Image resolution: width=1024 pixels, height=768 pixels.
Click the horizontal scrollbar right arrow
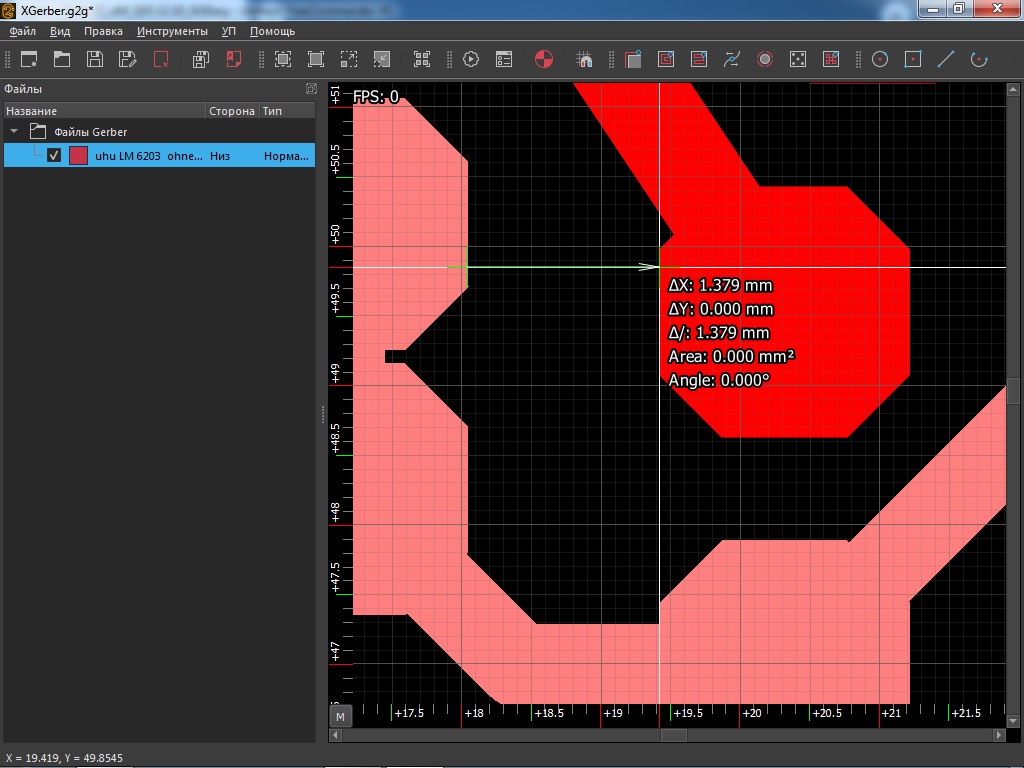click(999, 735)
